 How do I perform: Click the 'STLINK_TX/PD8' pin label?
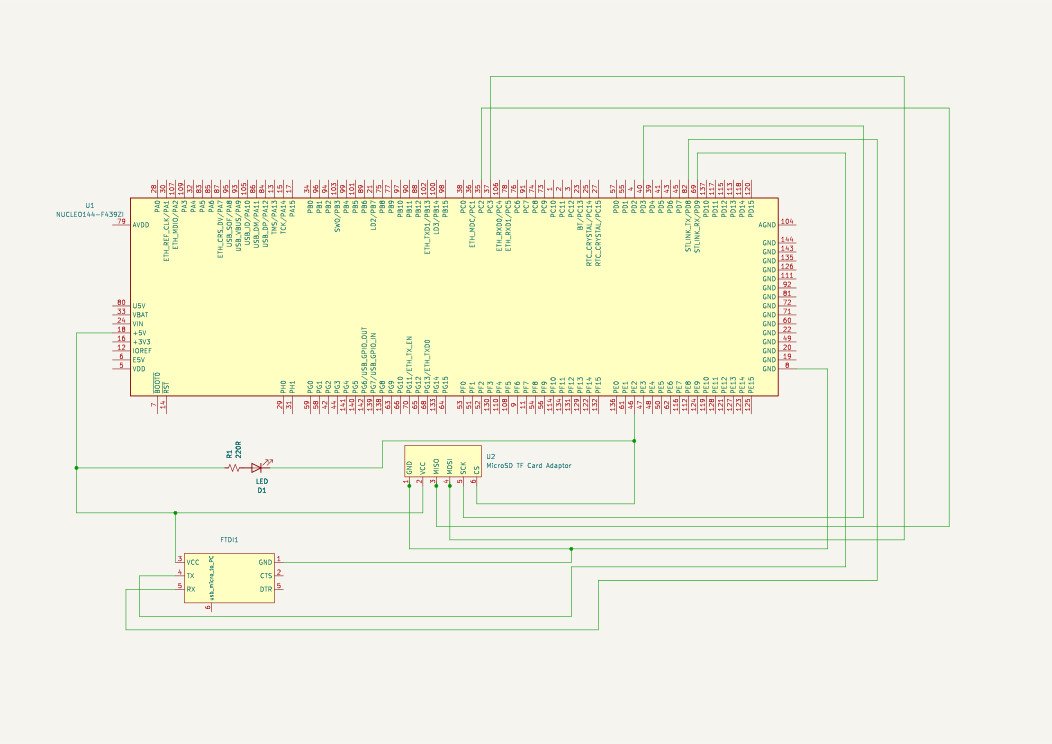688,226
